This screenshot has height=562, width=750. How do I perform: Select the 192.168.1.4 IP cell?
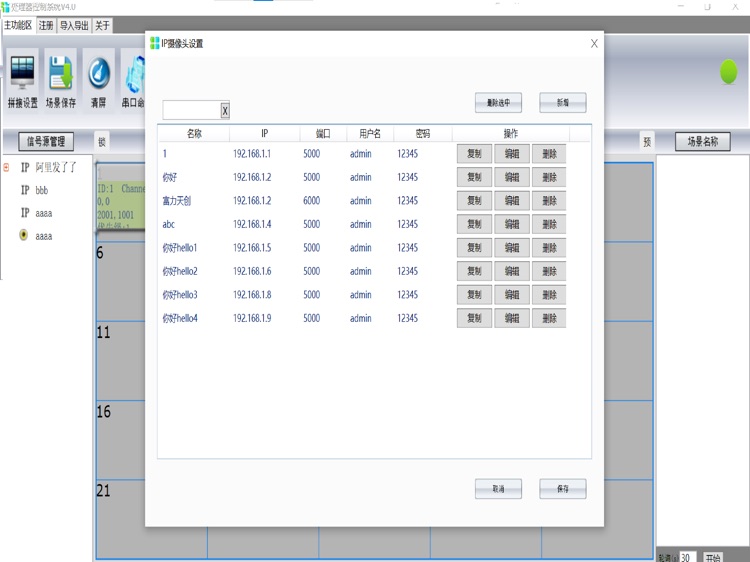point(252,224)
